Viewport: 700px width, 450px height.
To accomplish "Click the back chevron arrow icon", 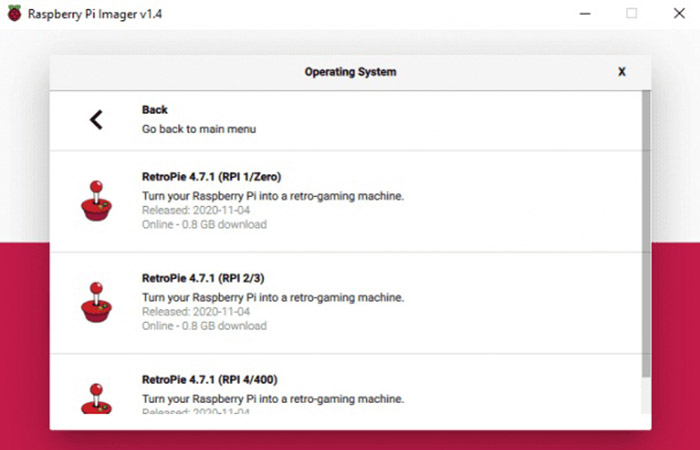I will coord(96,120).
